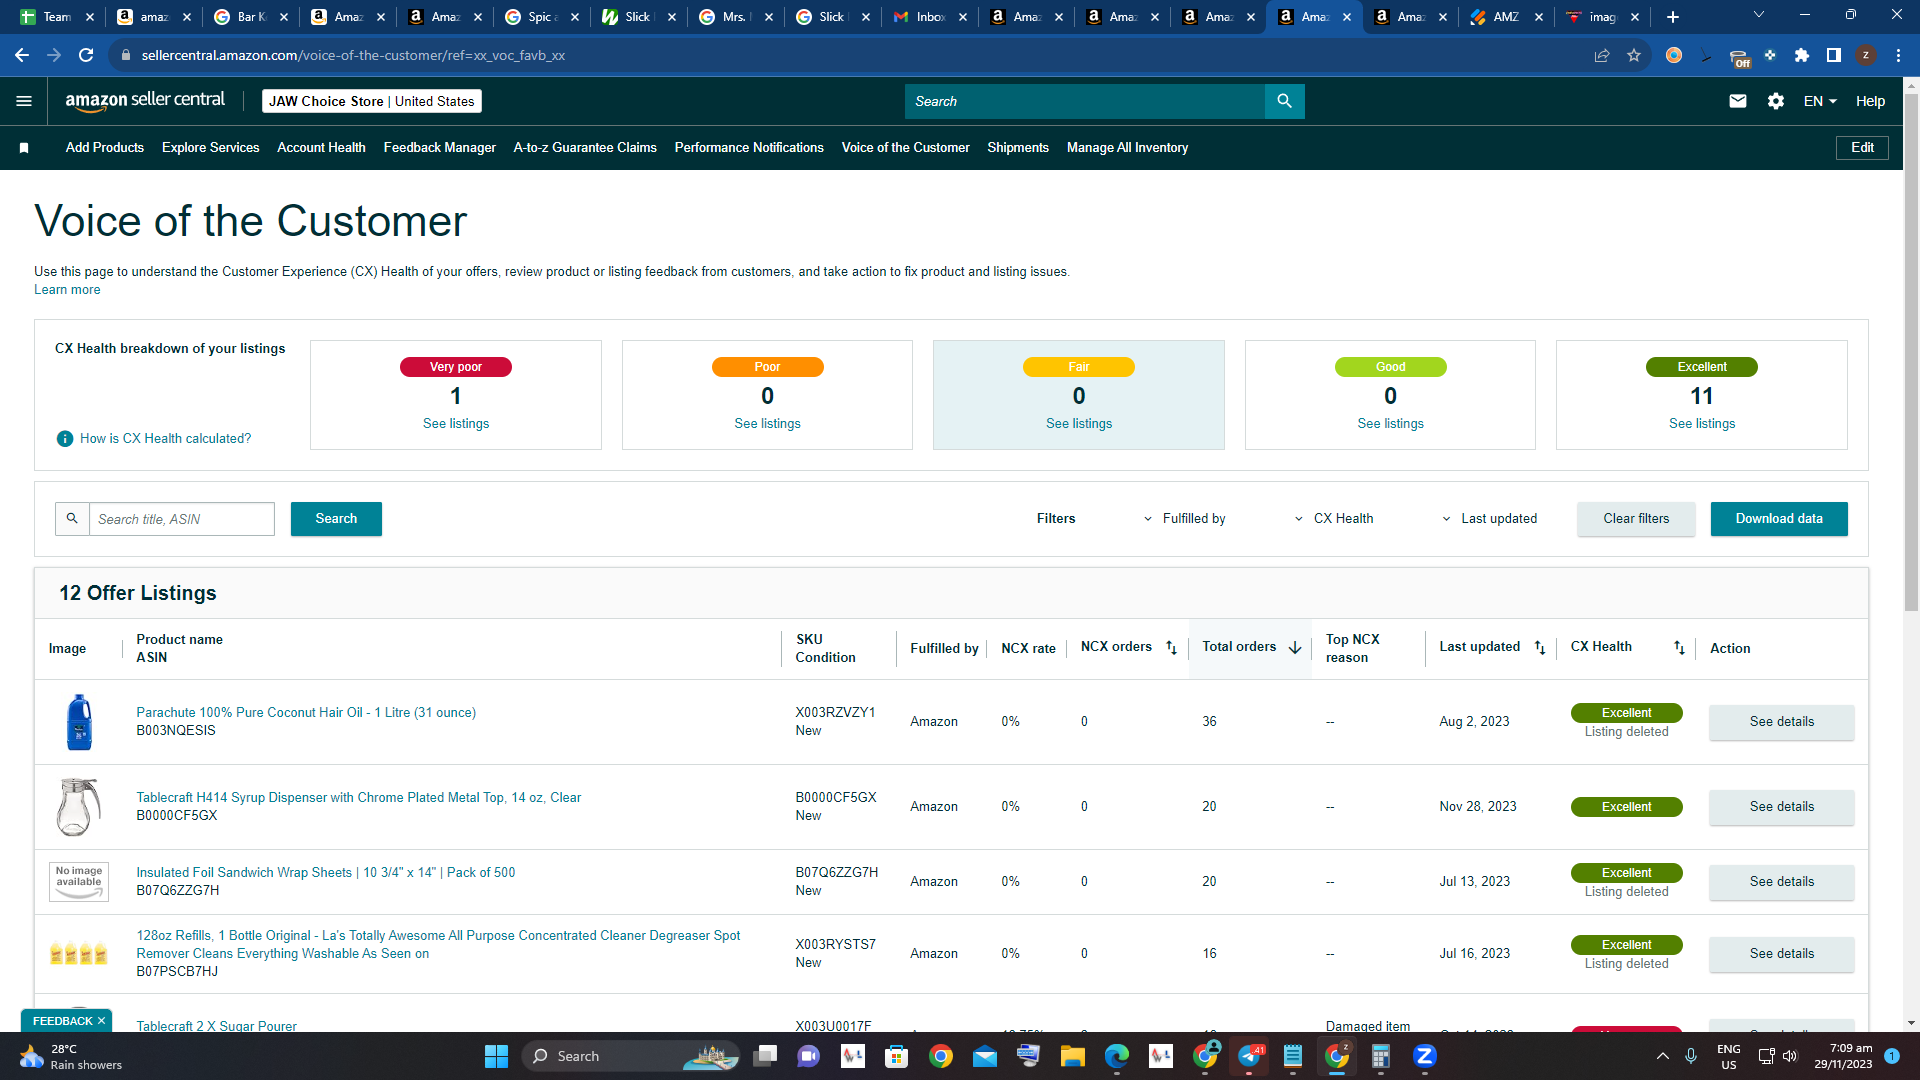Open the messages envelope icon
This screenshot has height=1080, width=1920.
tap(1738, 101)
